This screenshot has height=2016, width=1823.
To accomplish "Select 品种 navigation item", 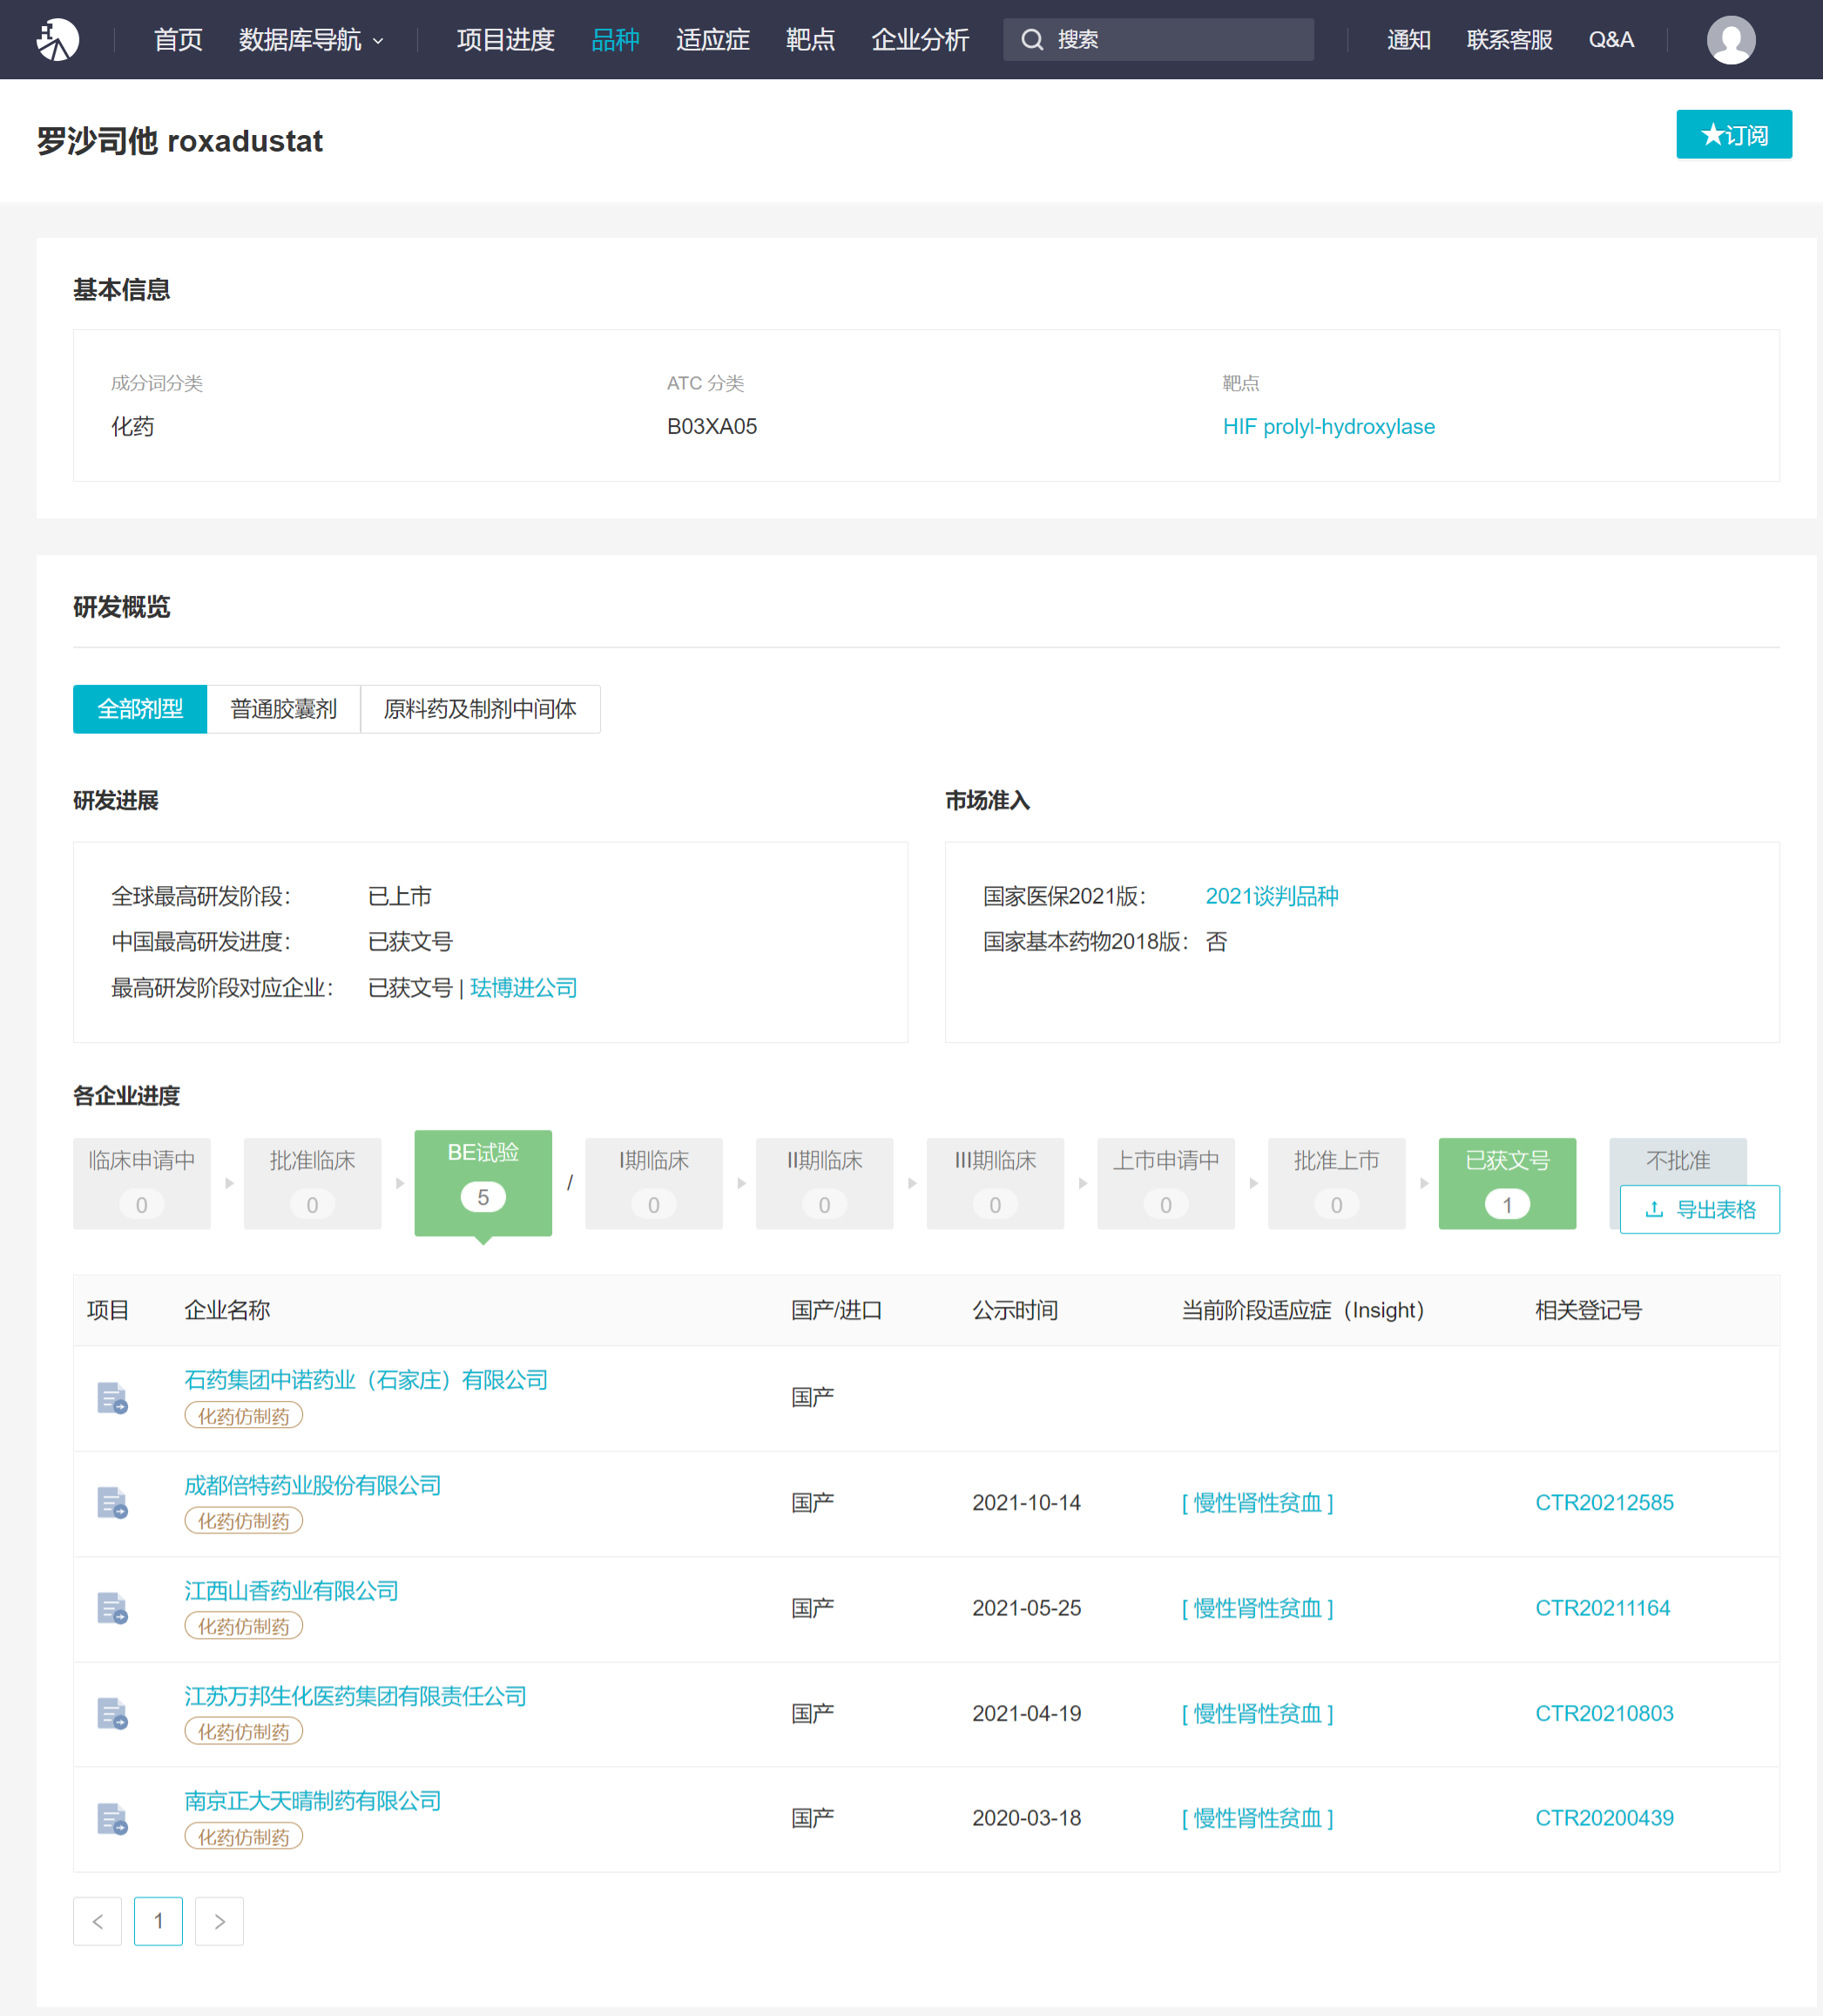I will [x=615, y=40].
